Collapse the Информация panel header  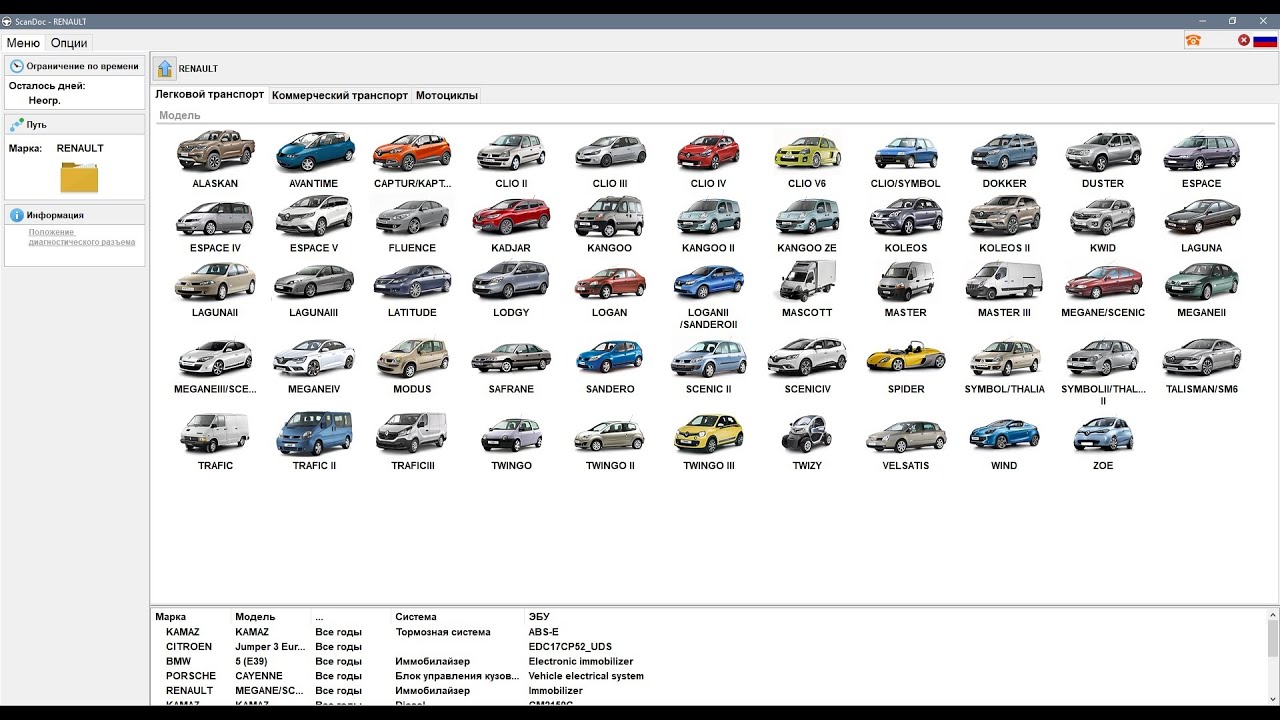point(75,215)
